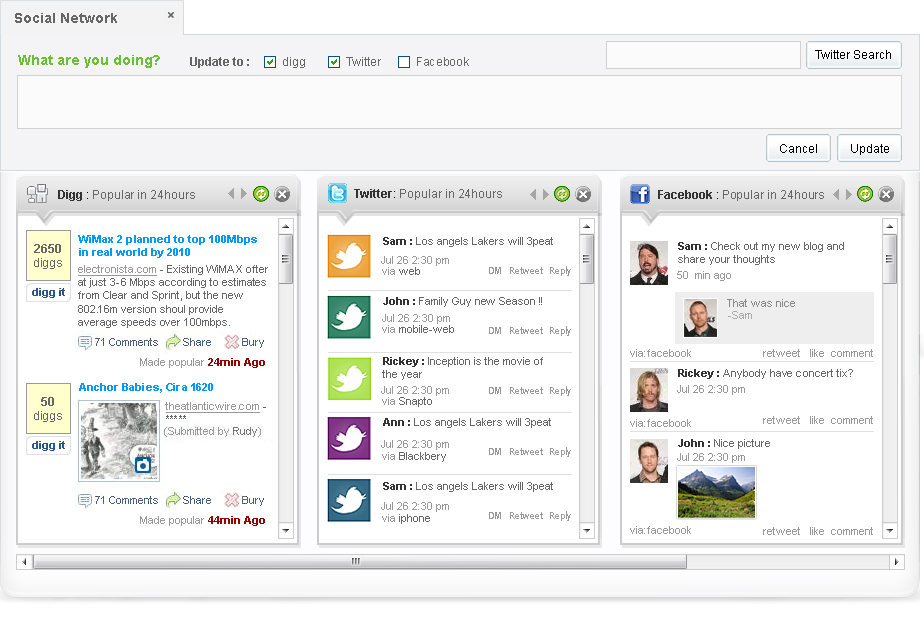Go to next page in Digg panel
This screenshot has height=624, width=924.
point(243,194)
